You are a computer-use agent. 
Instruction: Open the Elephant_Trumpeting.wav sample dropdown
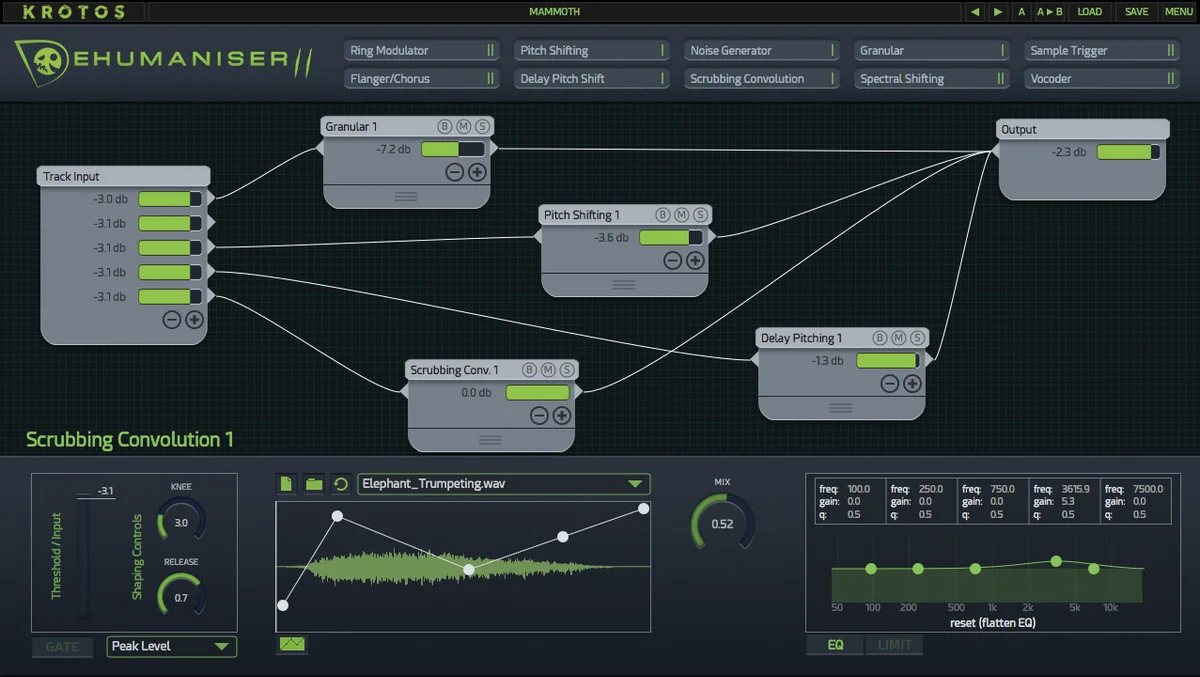(504, 484)
